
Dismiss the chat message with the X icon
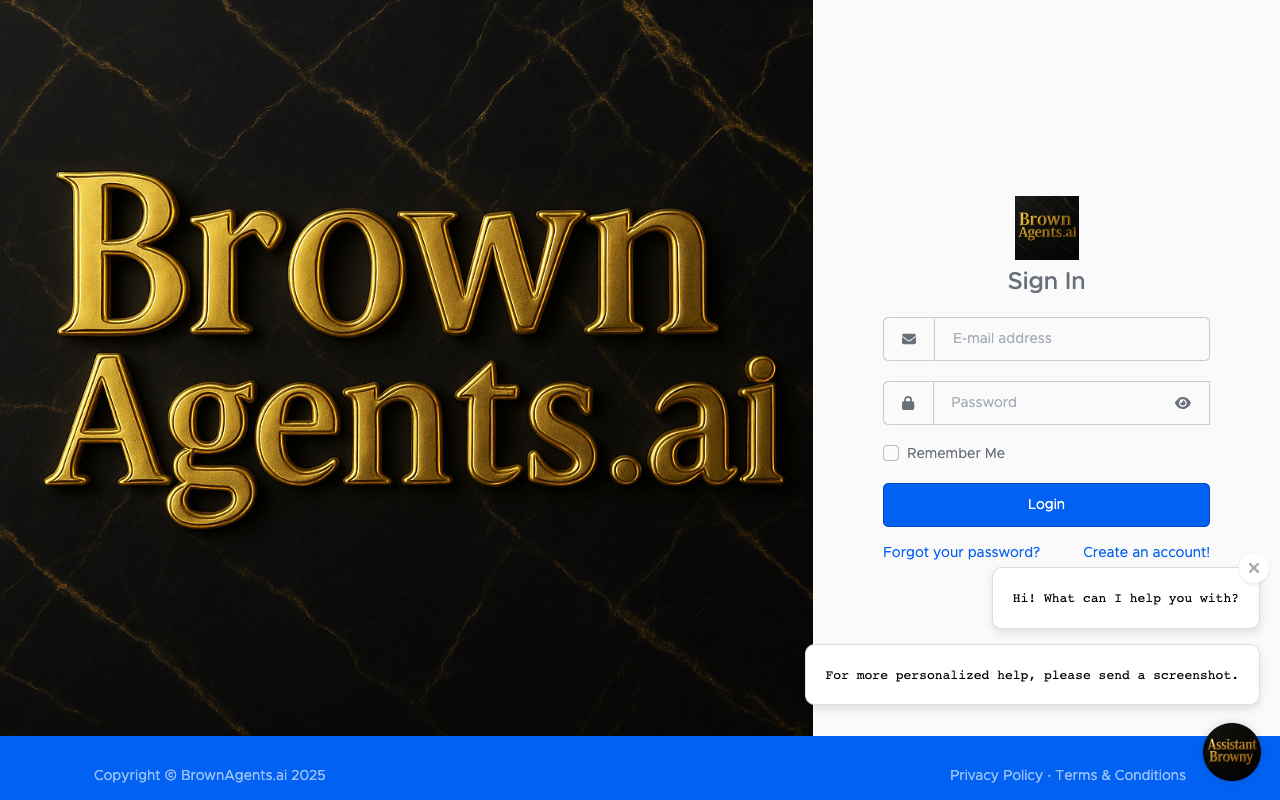(x=1253, y=567)
